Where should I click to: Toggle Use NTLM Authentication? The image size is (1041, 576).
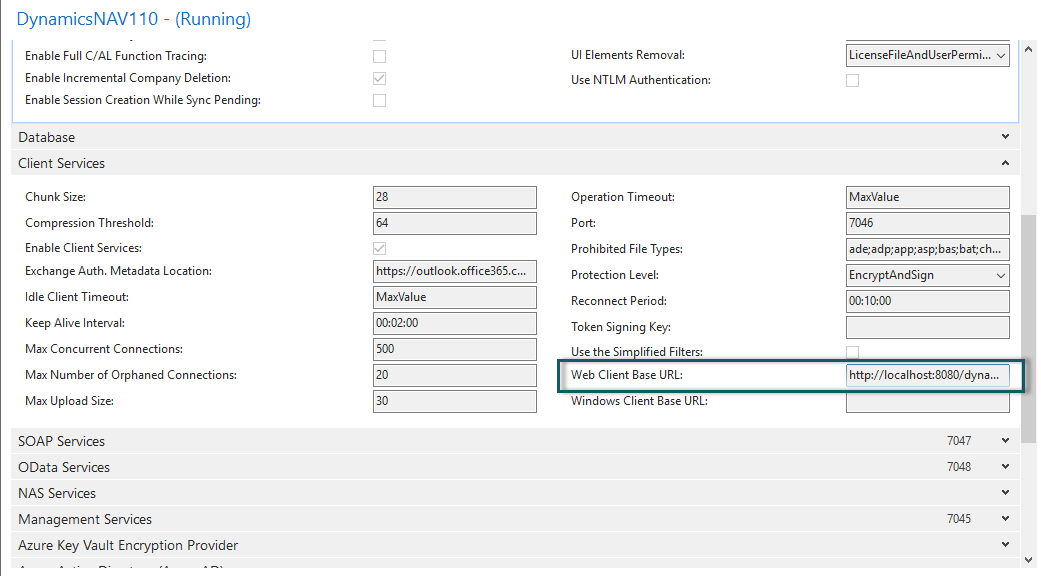[852, 80]
